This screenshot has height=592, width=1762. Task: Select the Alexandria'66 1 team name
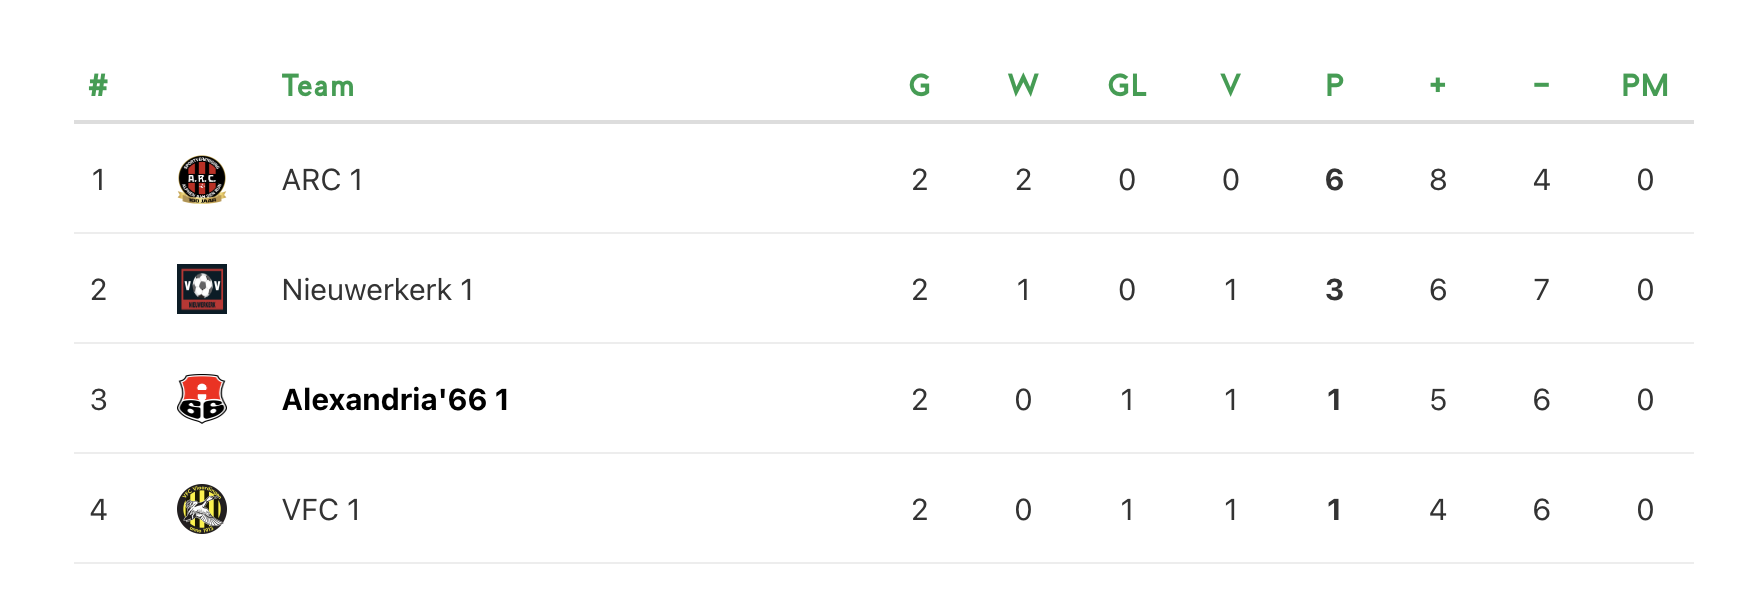pyautogui.click(x=395, y=400)
